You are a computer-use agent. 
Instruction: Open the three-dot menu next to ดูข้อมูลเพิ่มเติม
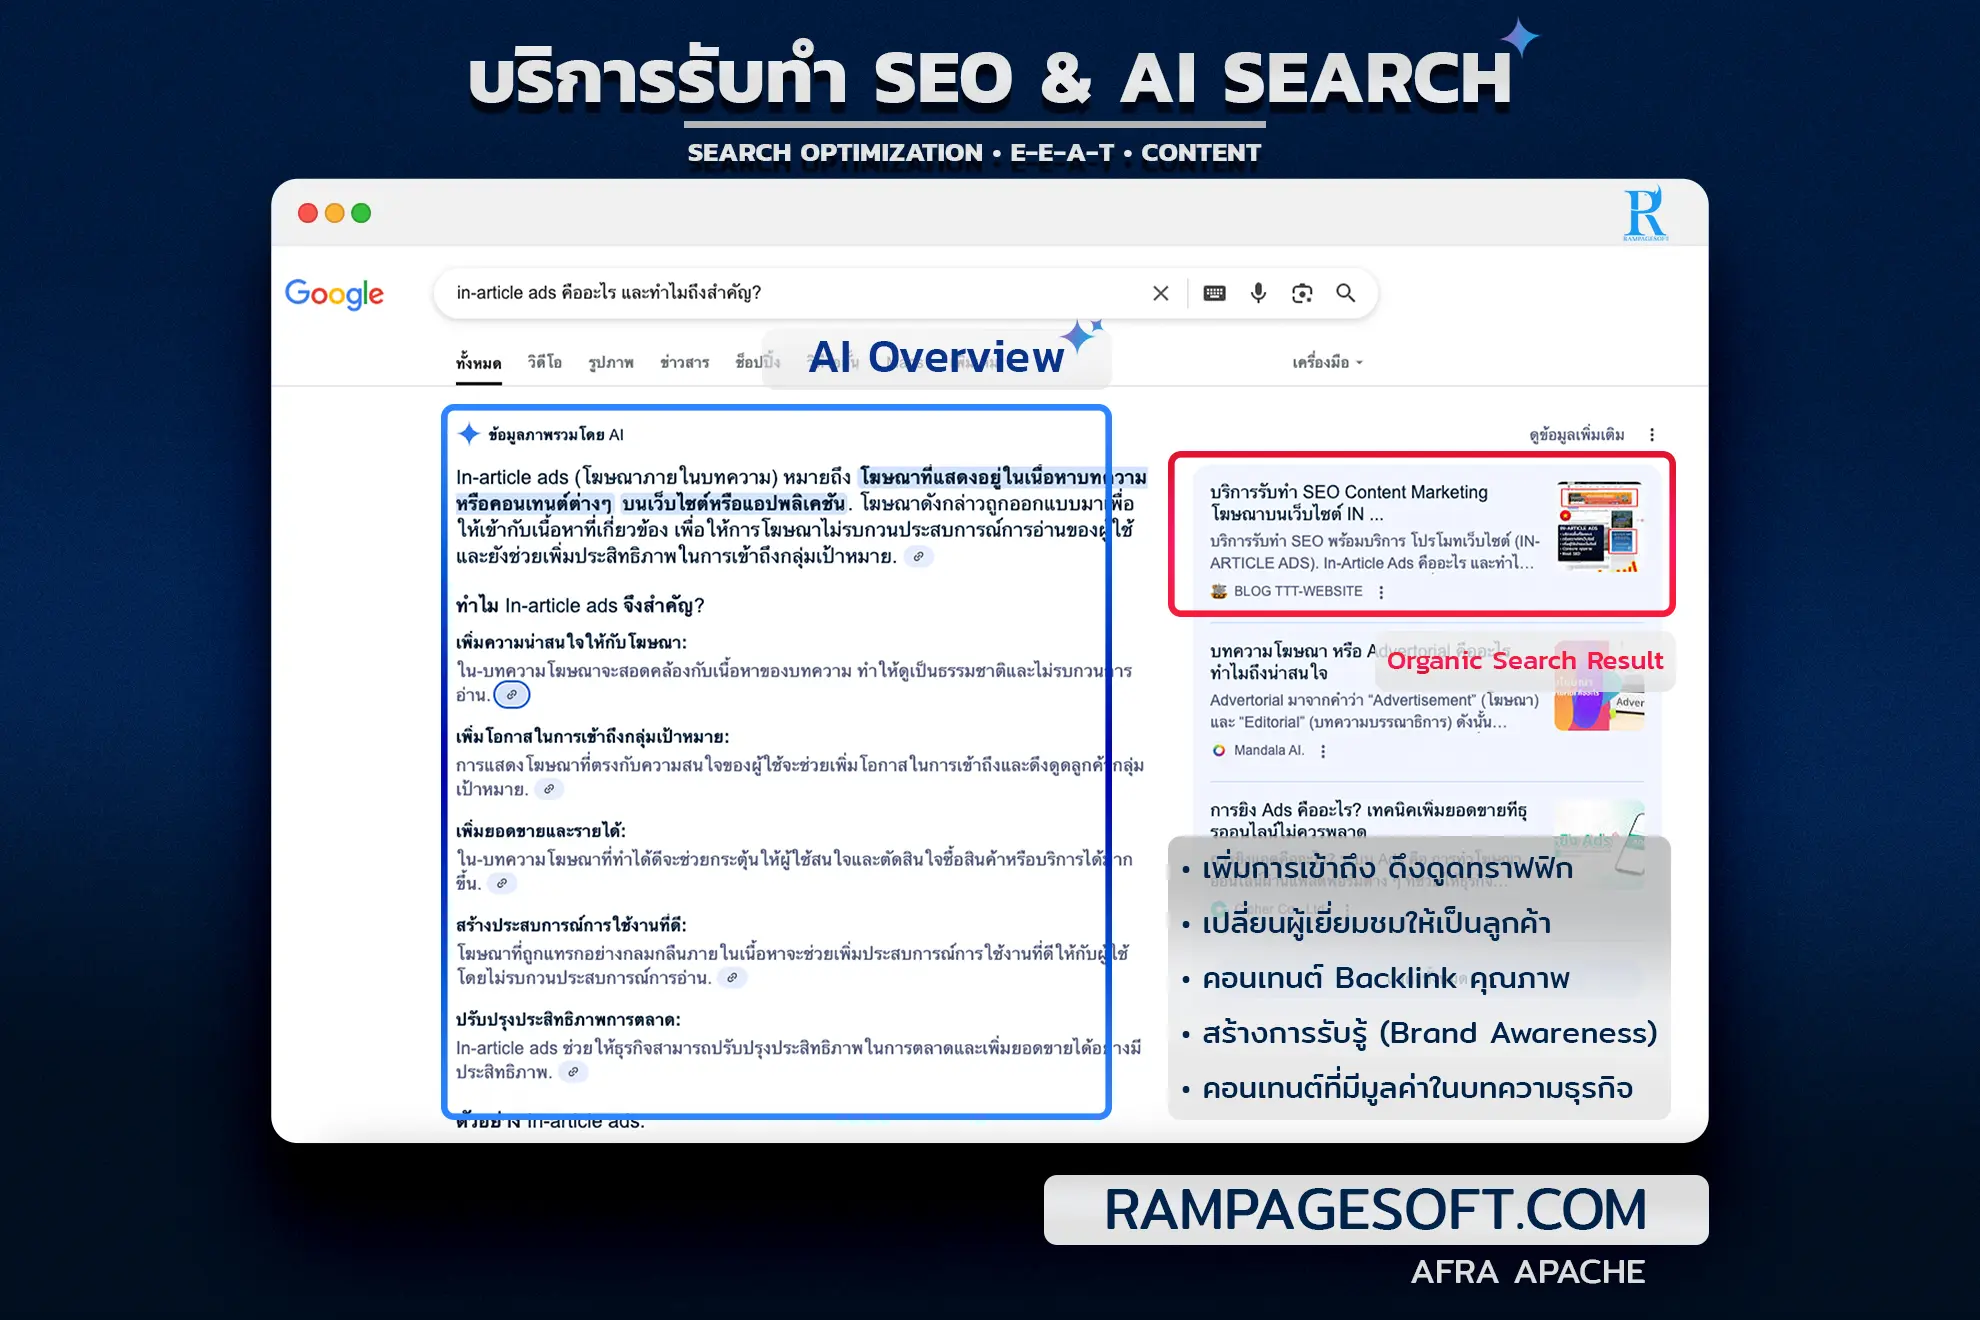click(1652, 434)
